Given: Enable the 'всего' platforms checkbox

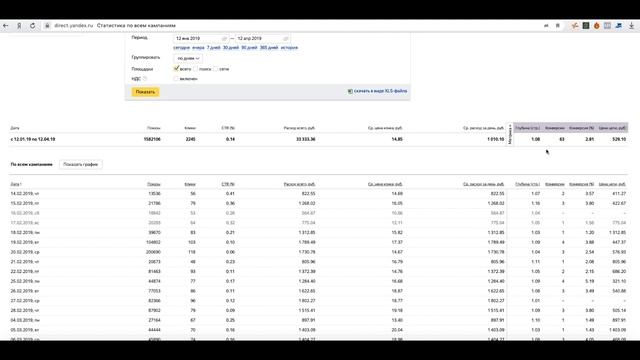Looking at the screenshot, I should [176, 69].
